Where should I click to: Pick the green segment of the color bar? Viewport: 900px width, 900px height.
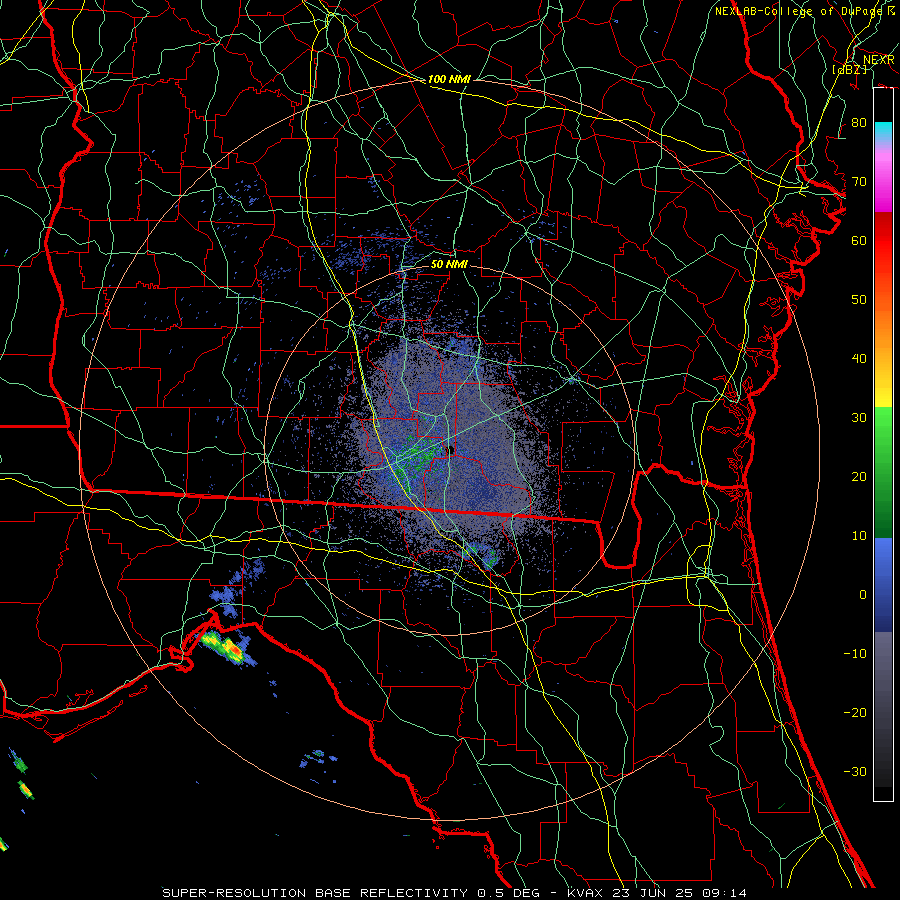click(x=883, y=472)
